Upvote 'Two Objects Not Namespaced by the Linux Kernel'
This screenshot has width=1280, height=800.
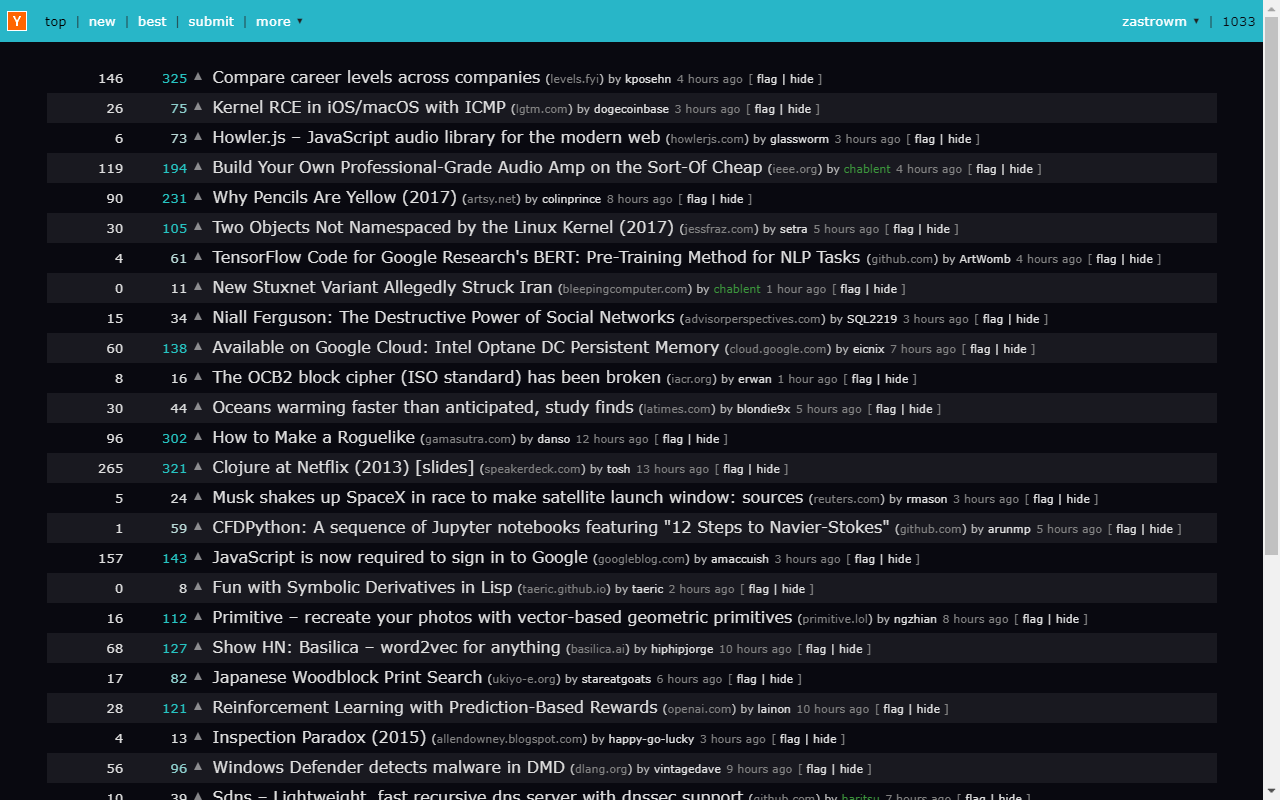[198, 228]
